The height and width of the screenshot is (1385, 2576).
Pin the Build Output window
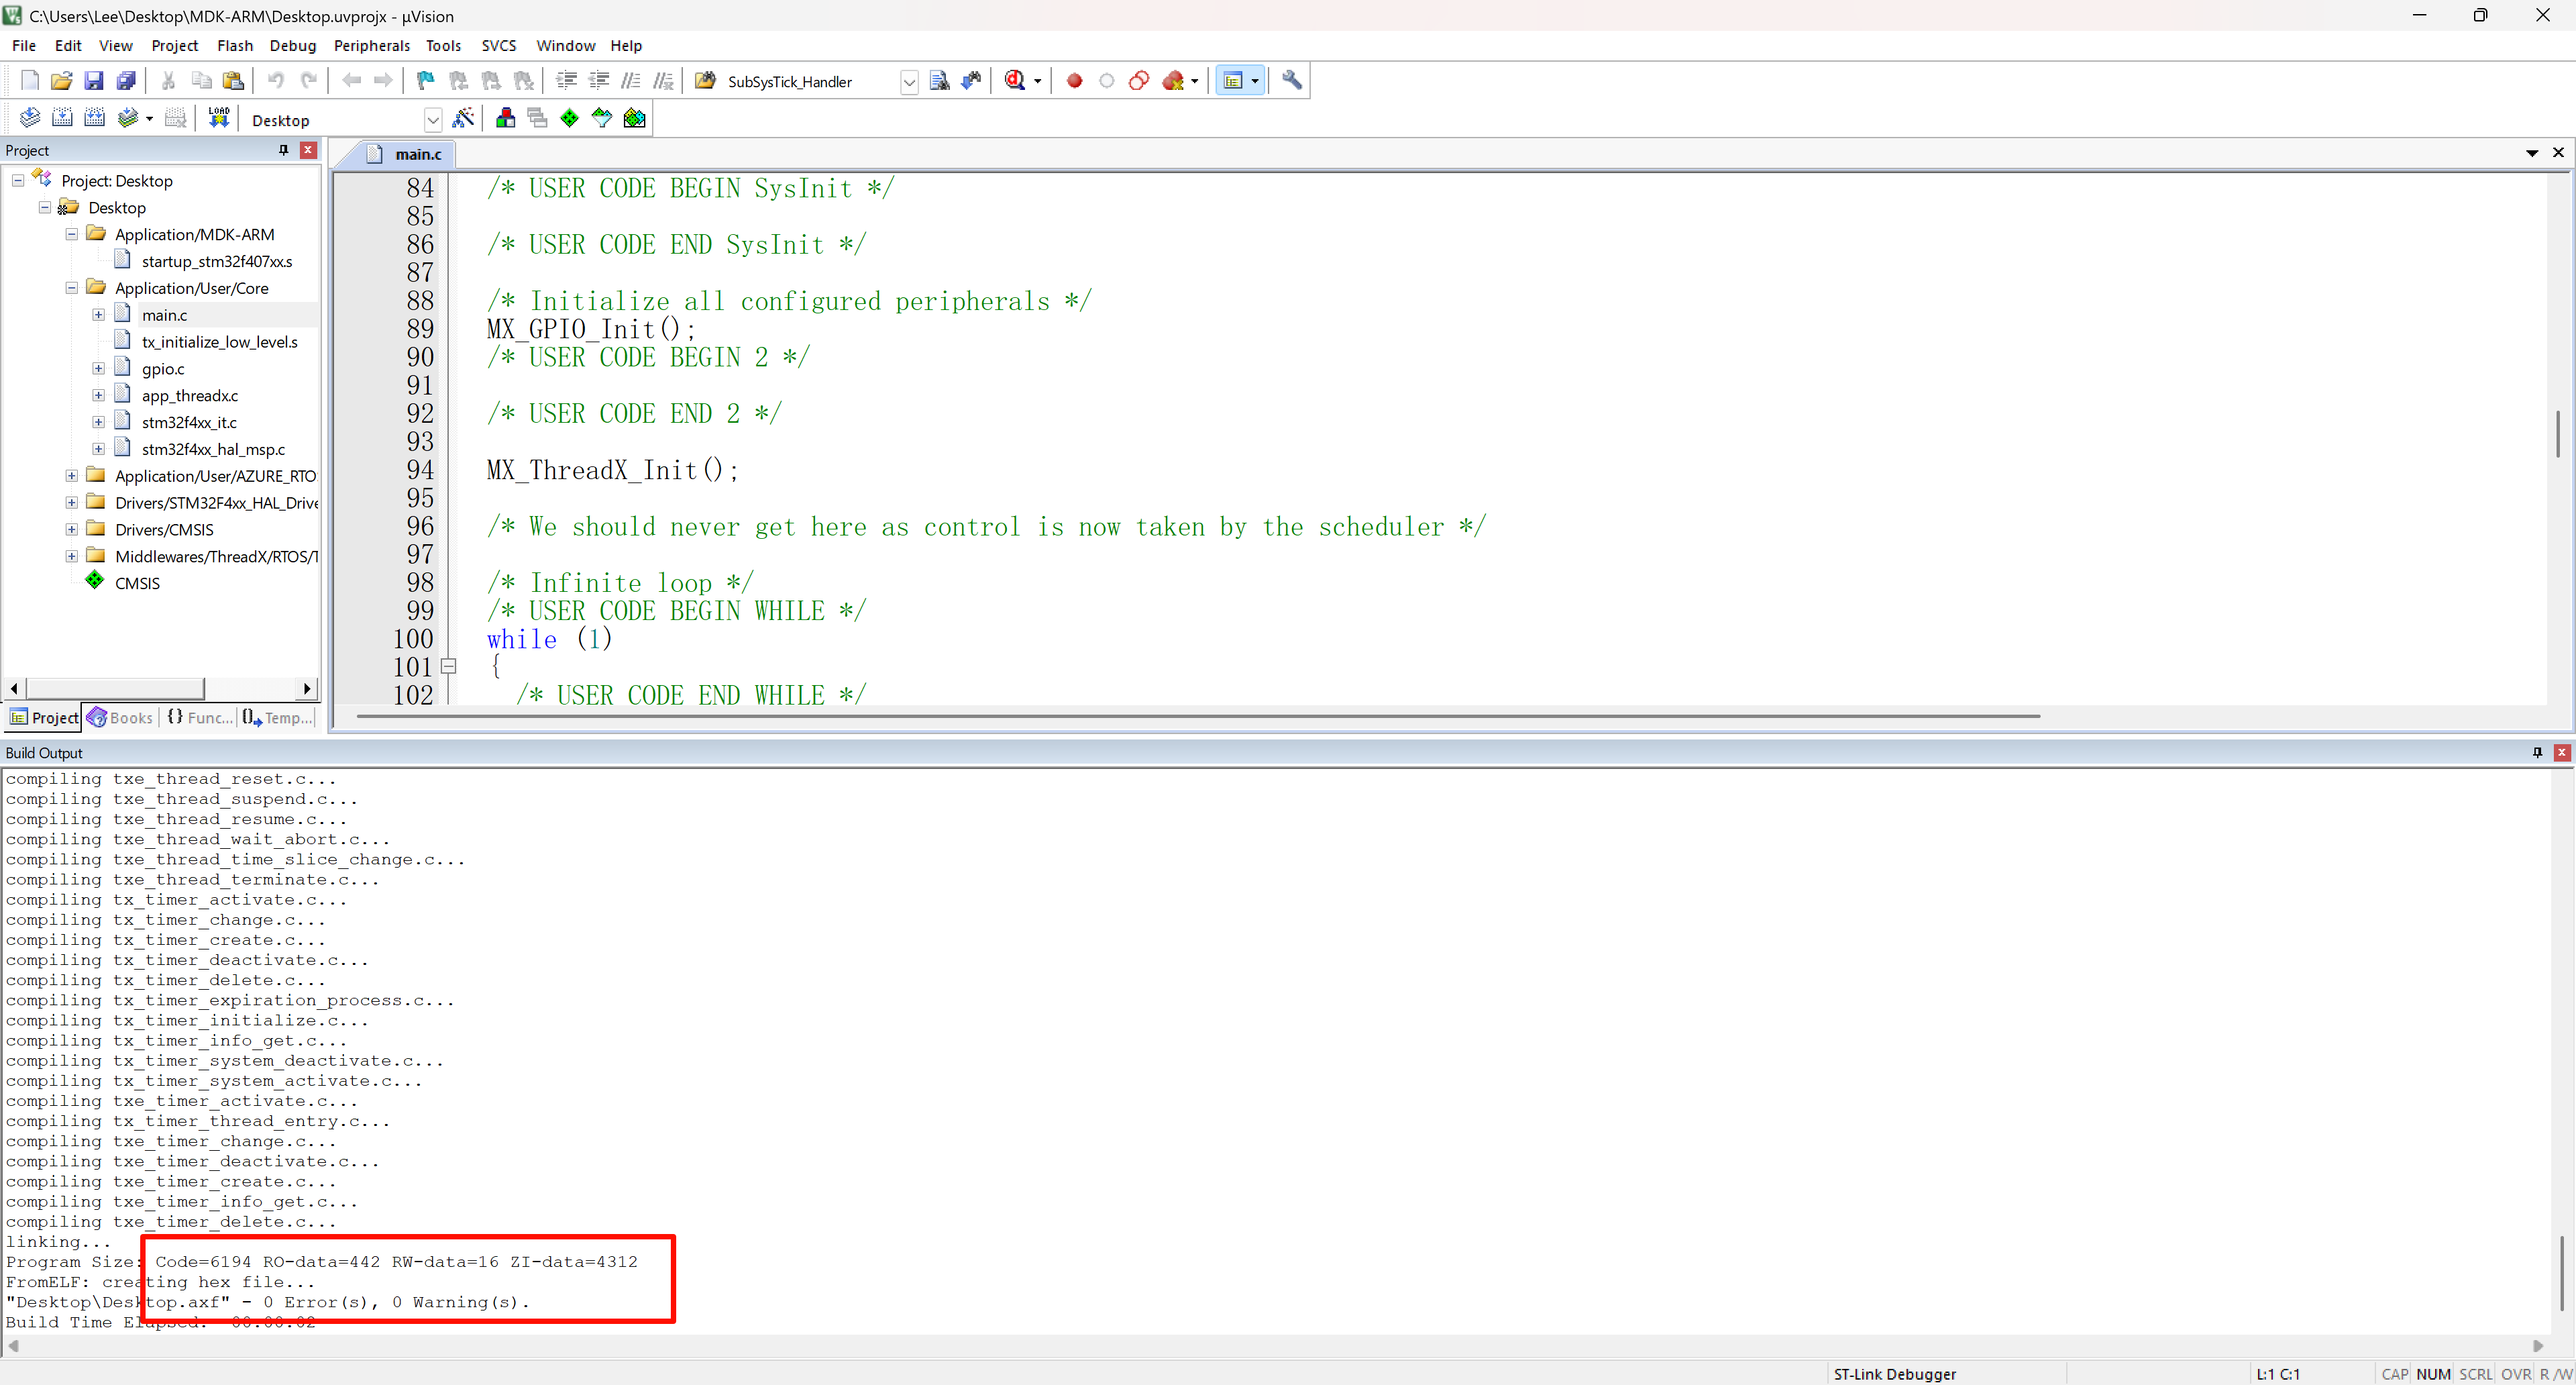[x=2537, y=752]
